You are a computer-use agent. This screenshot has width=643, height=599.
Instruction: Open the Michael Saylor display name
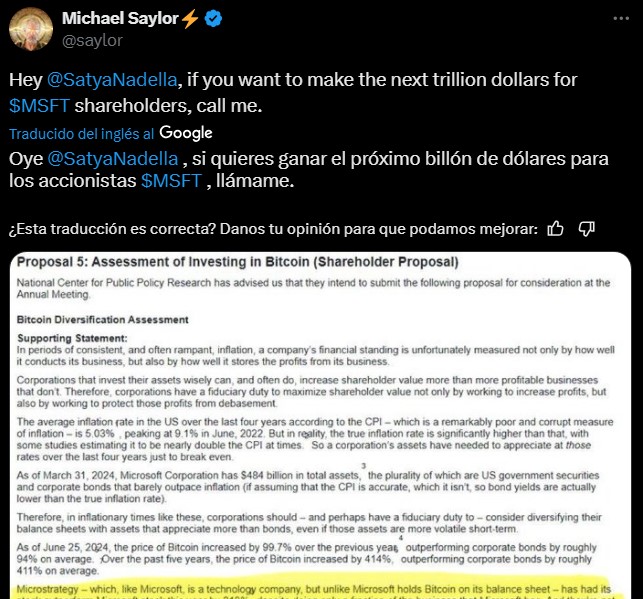click(120, 18)
